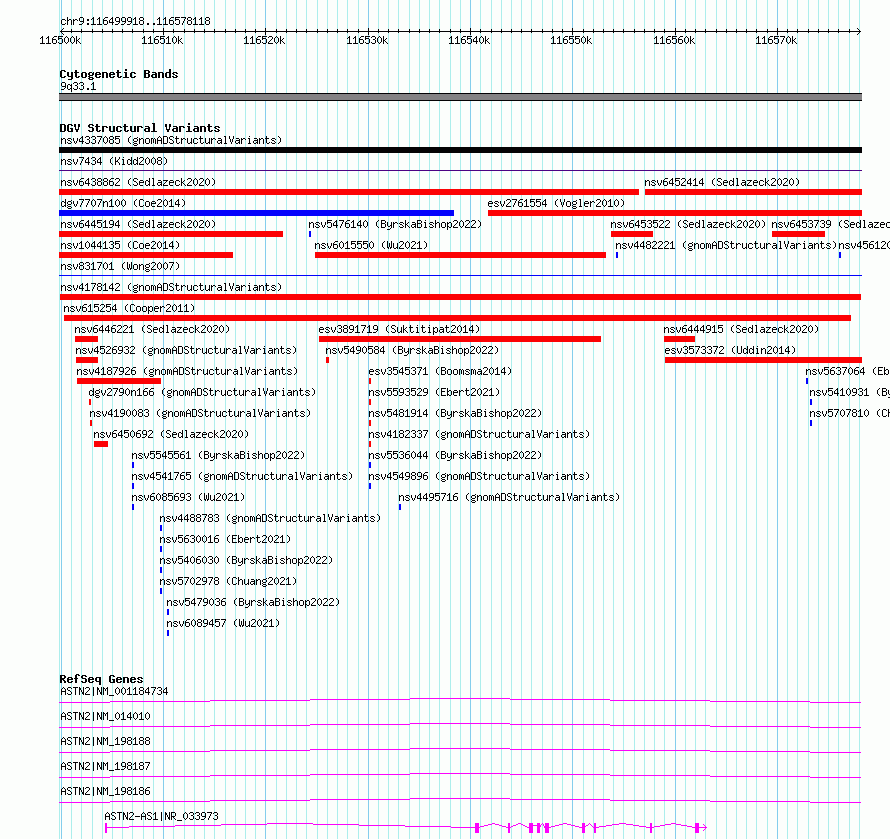Image resolution: width=890 pixels, height=839 pixels.
Task: Open nsv4549896 gnomAD variant label
Action: tap(479, 476)
